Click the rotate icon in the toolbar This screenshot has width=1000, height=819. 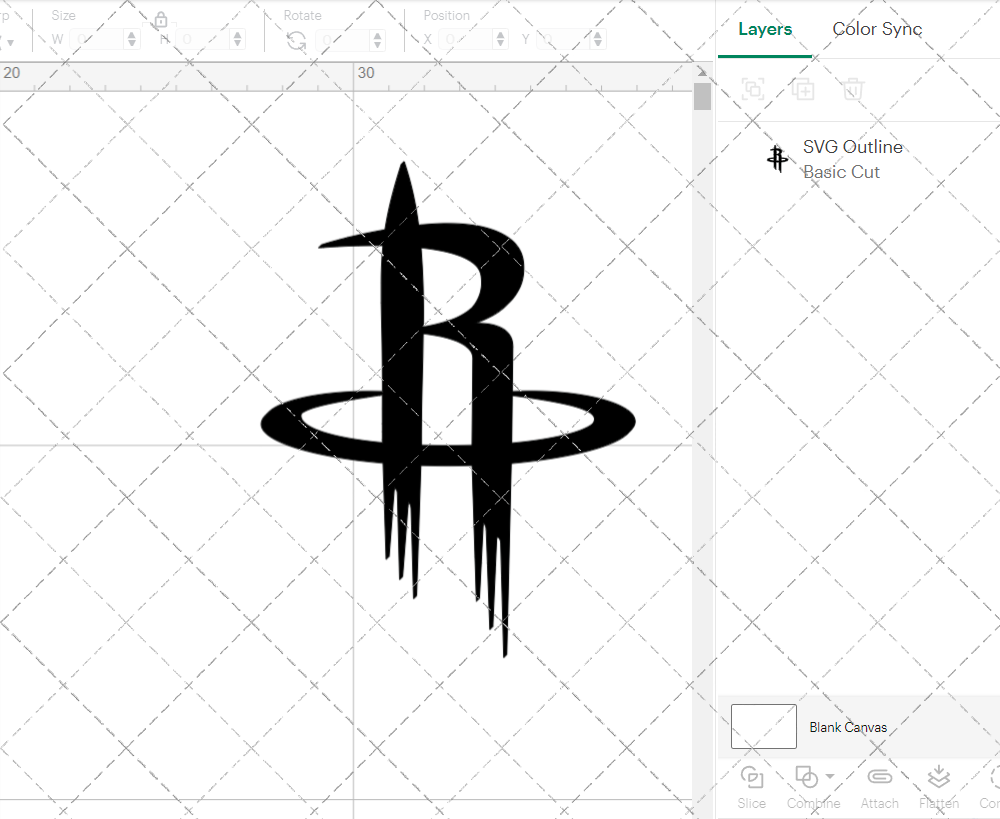pos(296,39)
